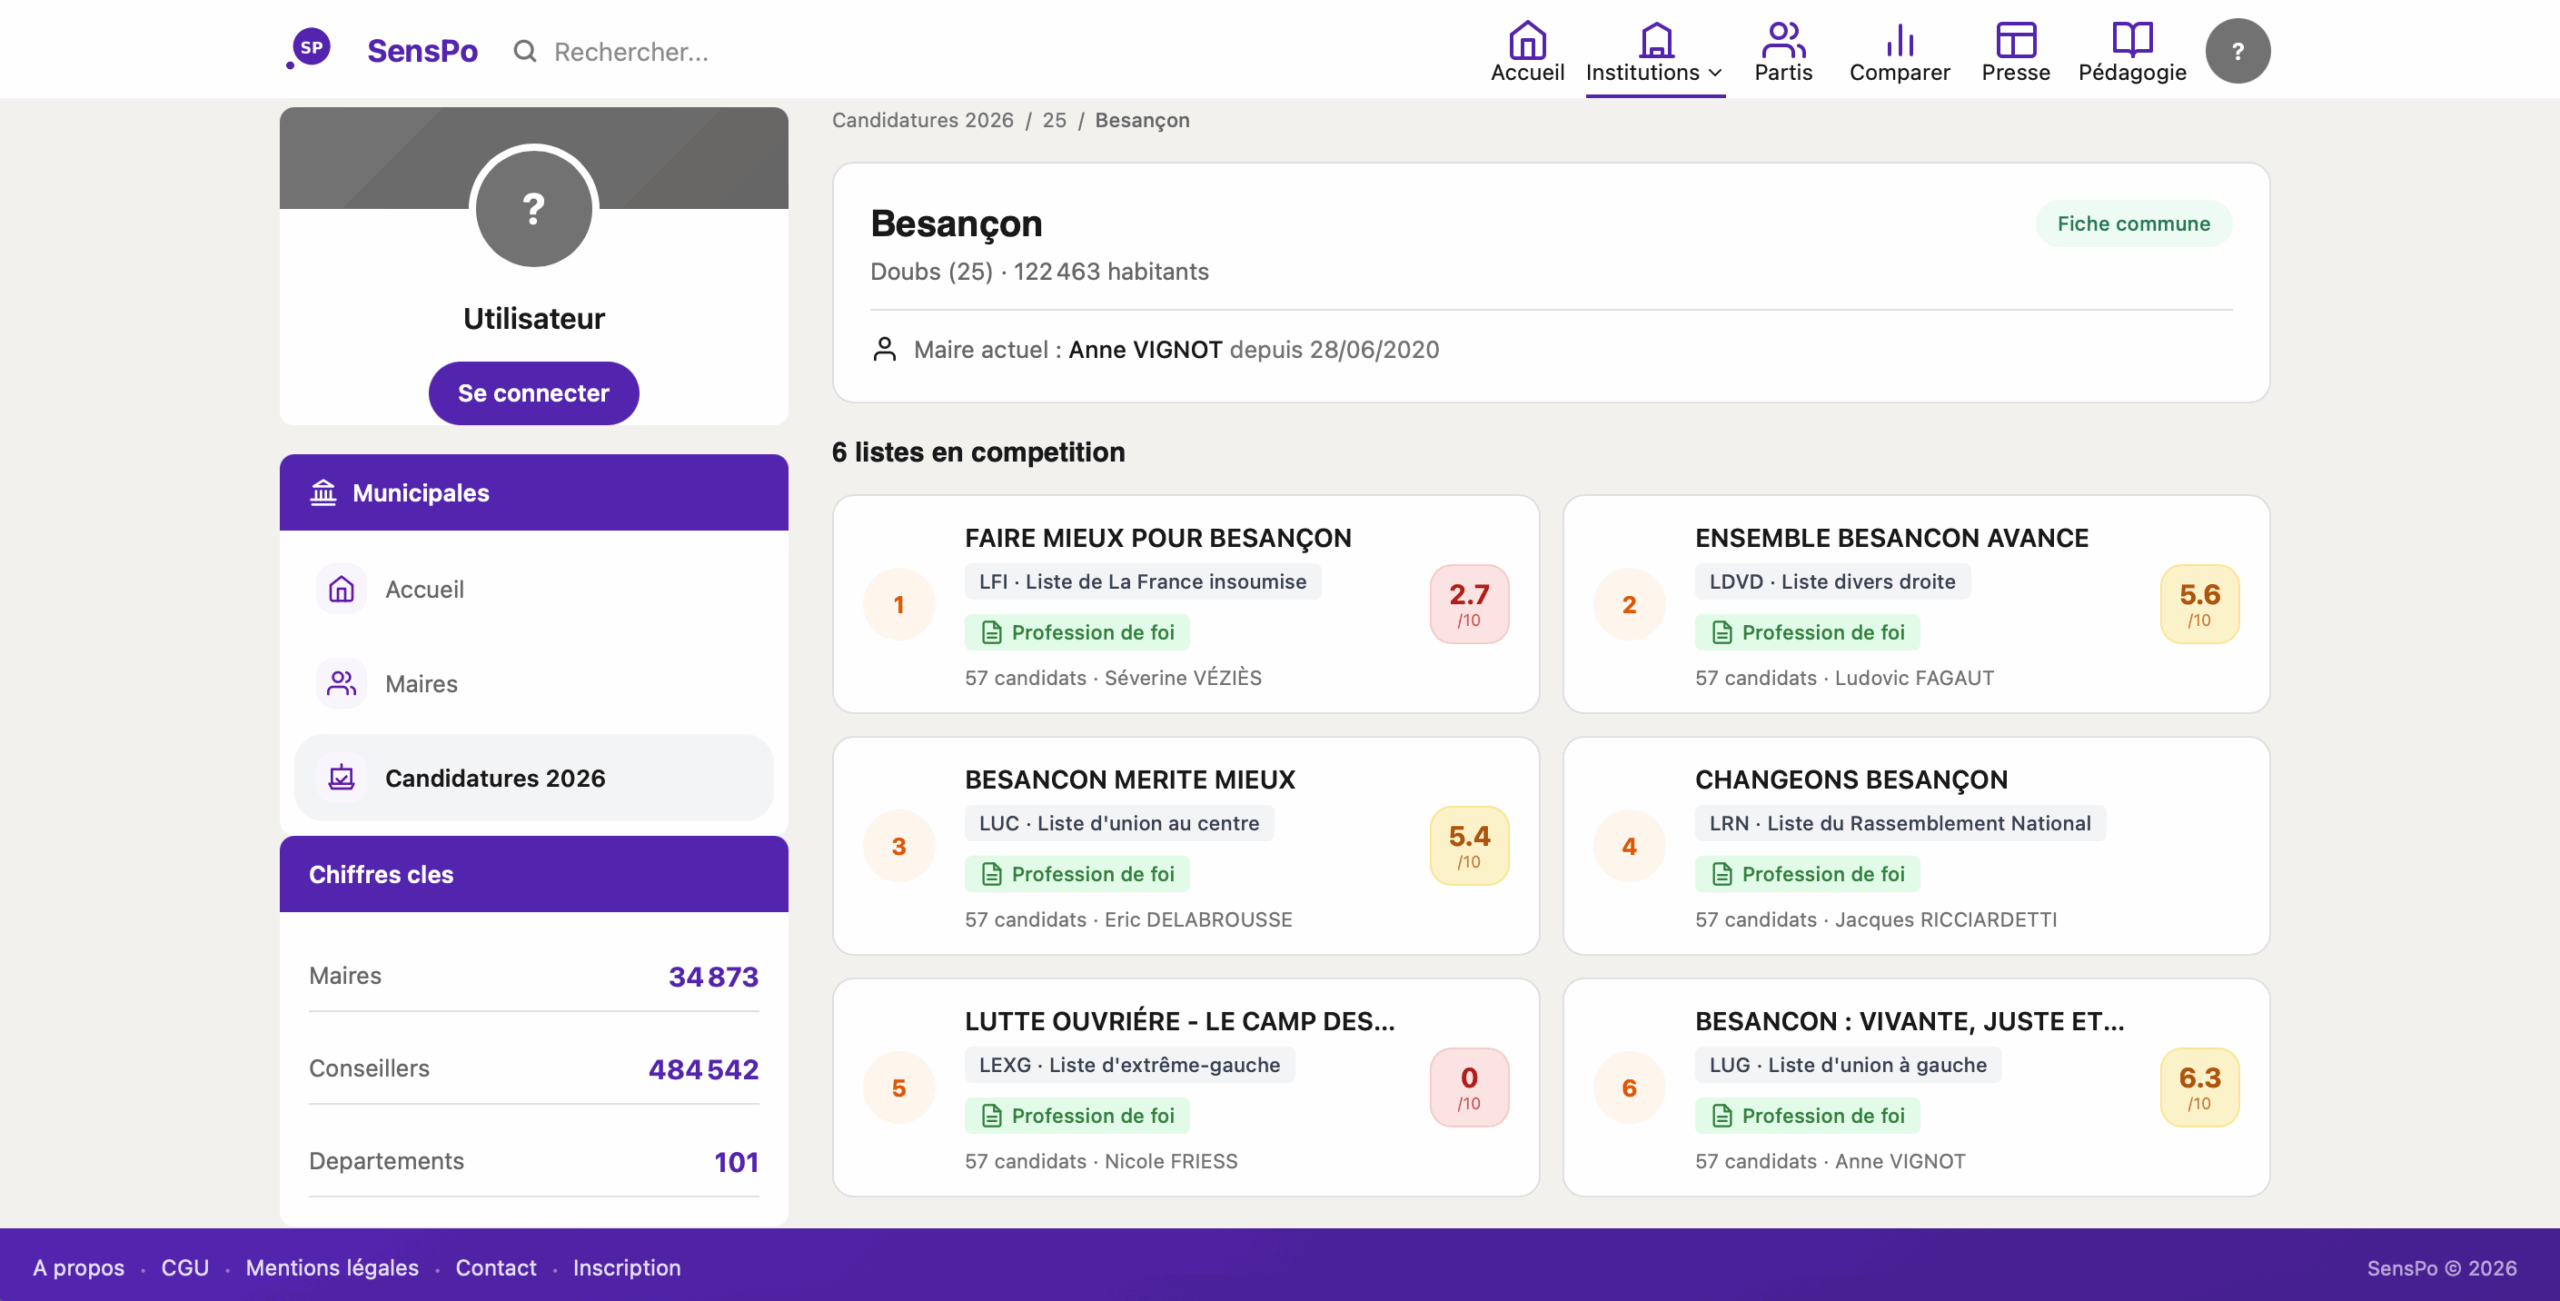Open the Presse layout icon
The image size is (2560, 1301).
click(2015, 40)
